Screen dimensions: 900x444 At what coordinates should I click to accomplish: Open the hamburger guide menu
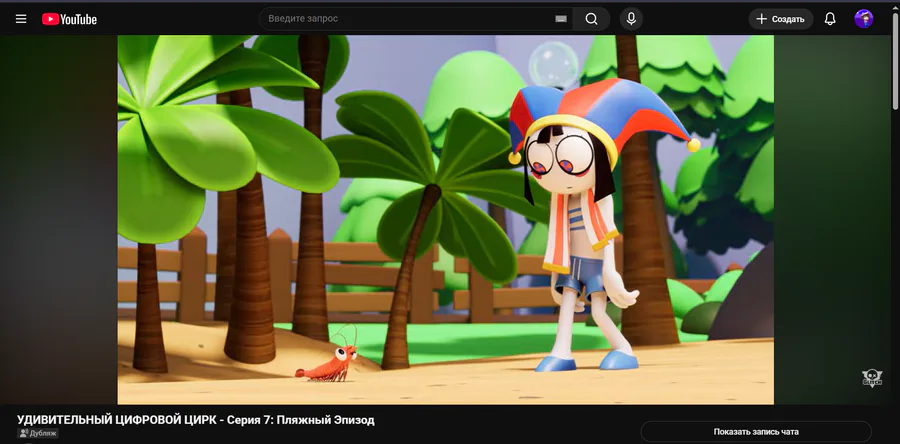pos(21,19)
